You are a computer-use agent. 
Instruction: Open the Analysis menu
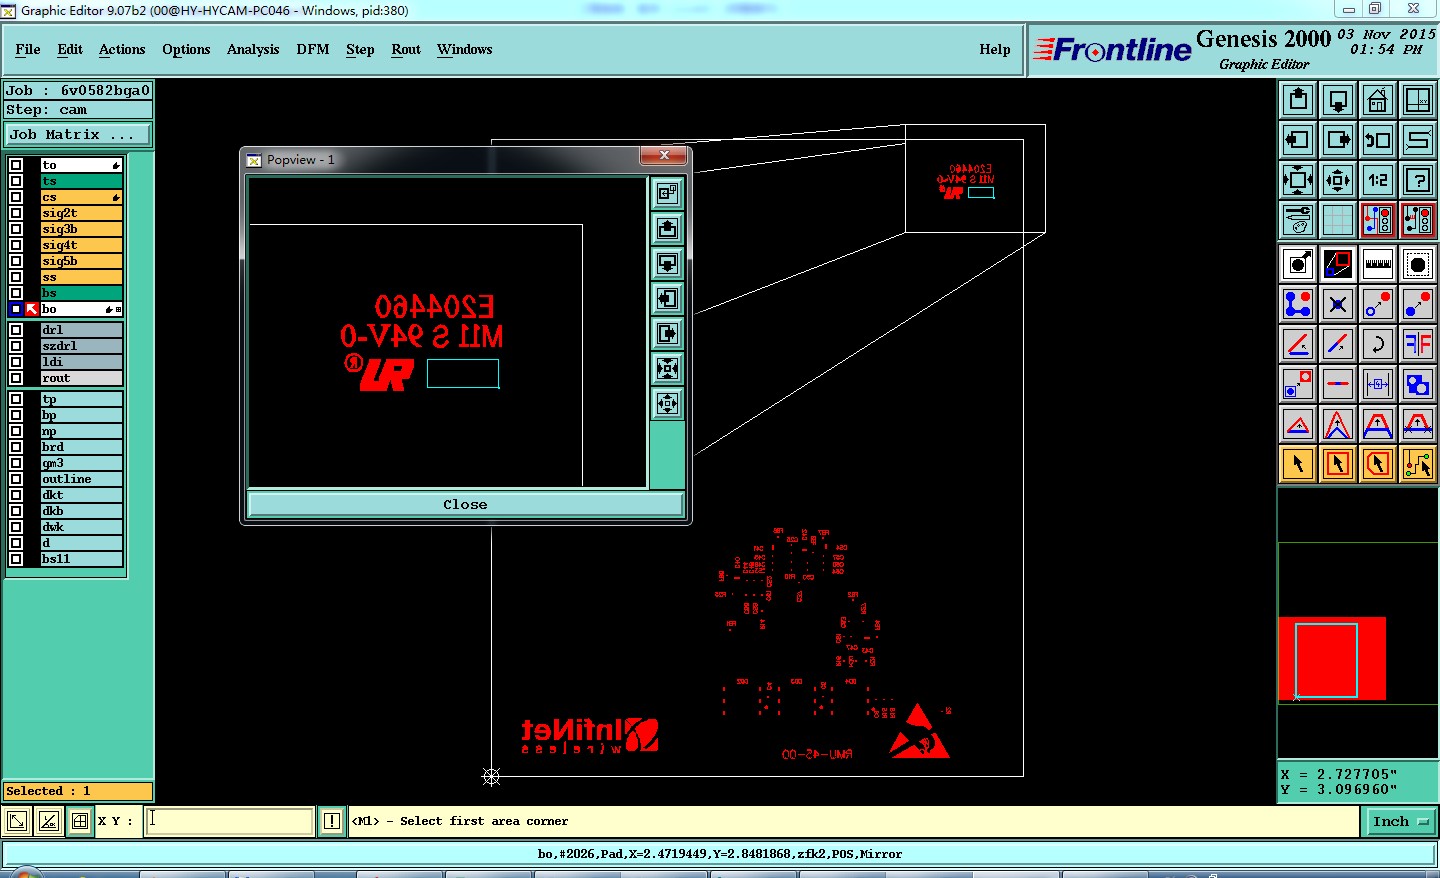tap(253, 49)
